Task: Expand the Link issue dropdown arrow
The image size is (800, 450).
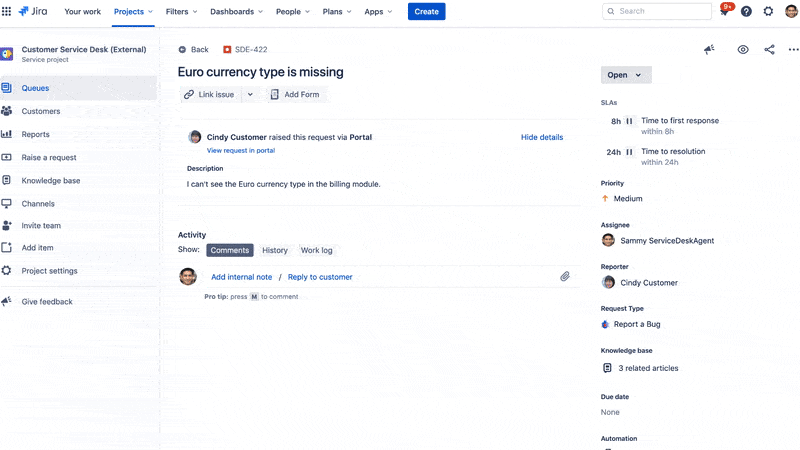Action: [x=250, y=94]
